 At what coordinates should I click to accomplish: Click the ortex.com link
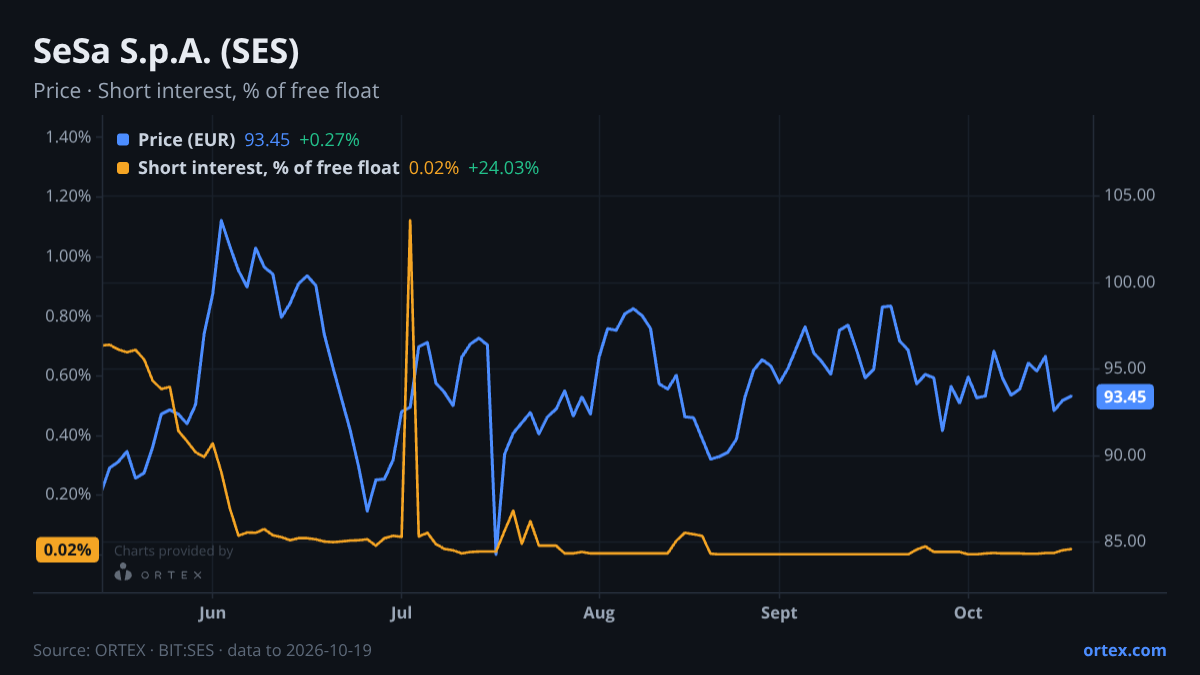pos(1124,650)
